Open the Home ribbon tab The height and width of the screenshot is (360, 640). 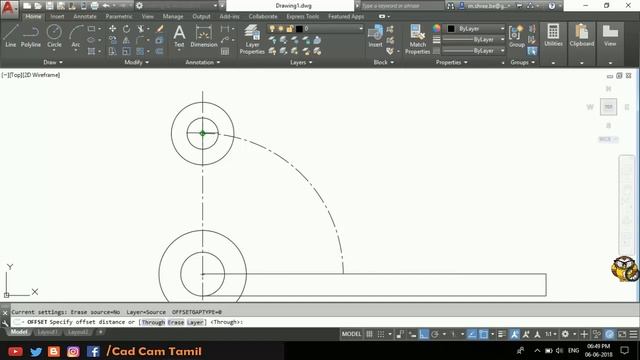[33, 16]
